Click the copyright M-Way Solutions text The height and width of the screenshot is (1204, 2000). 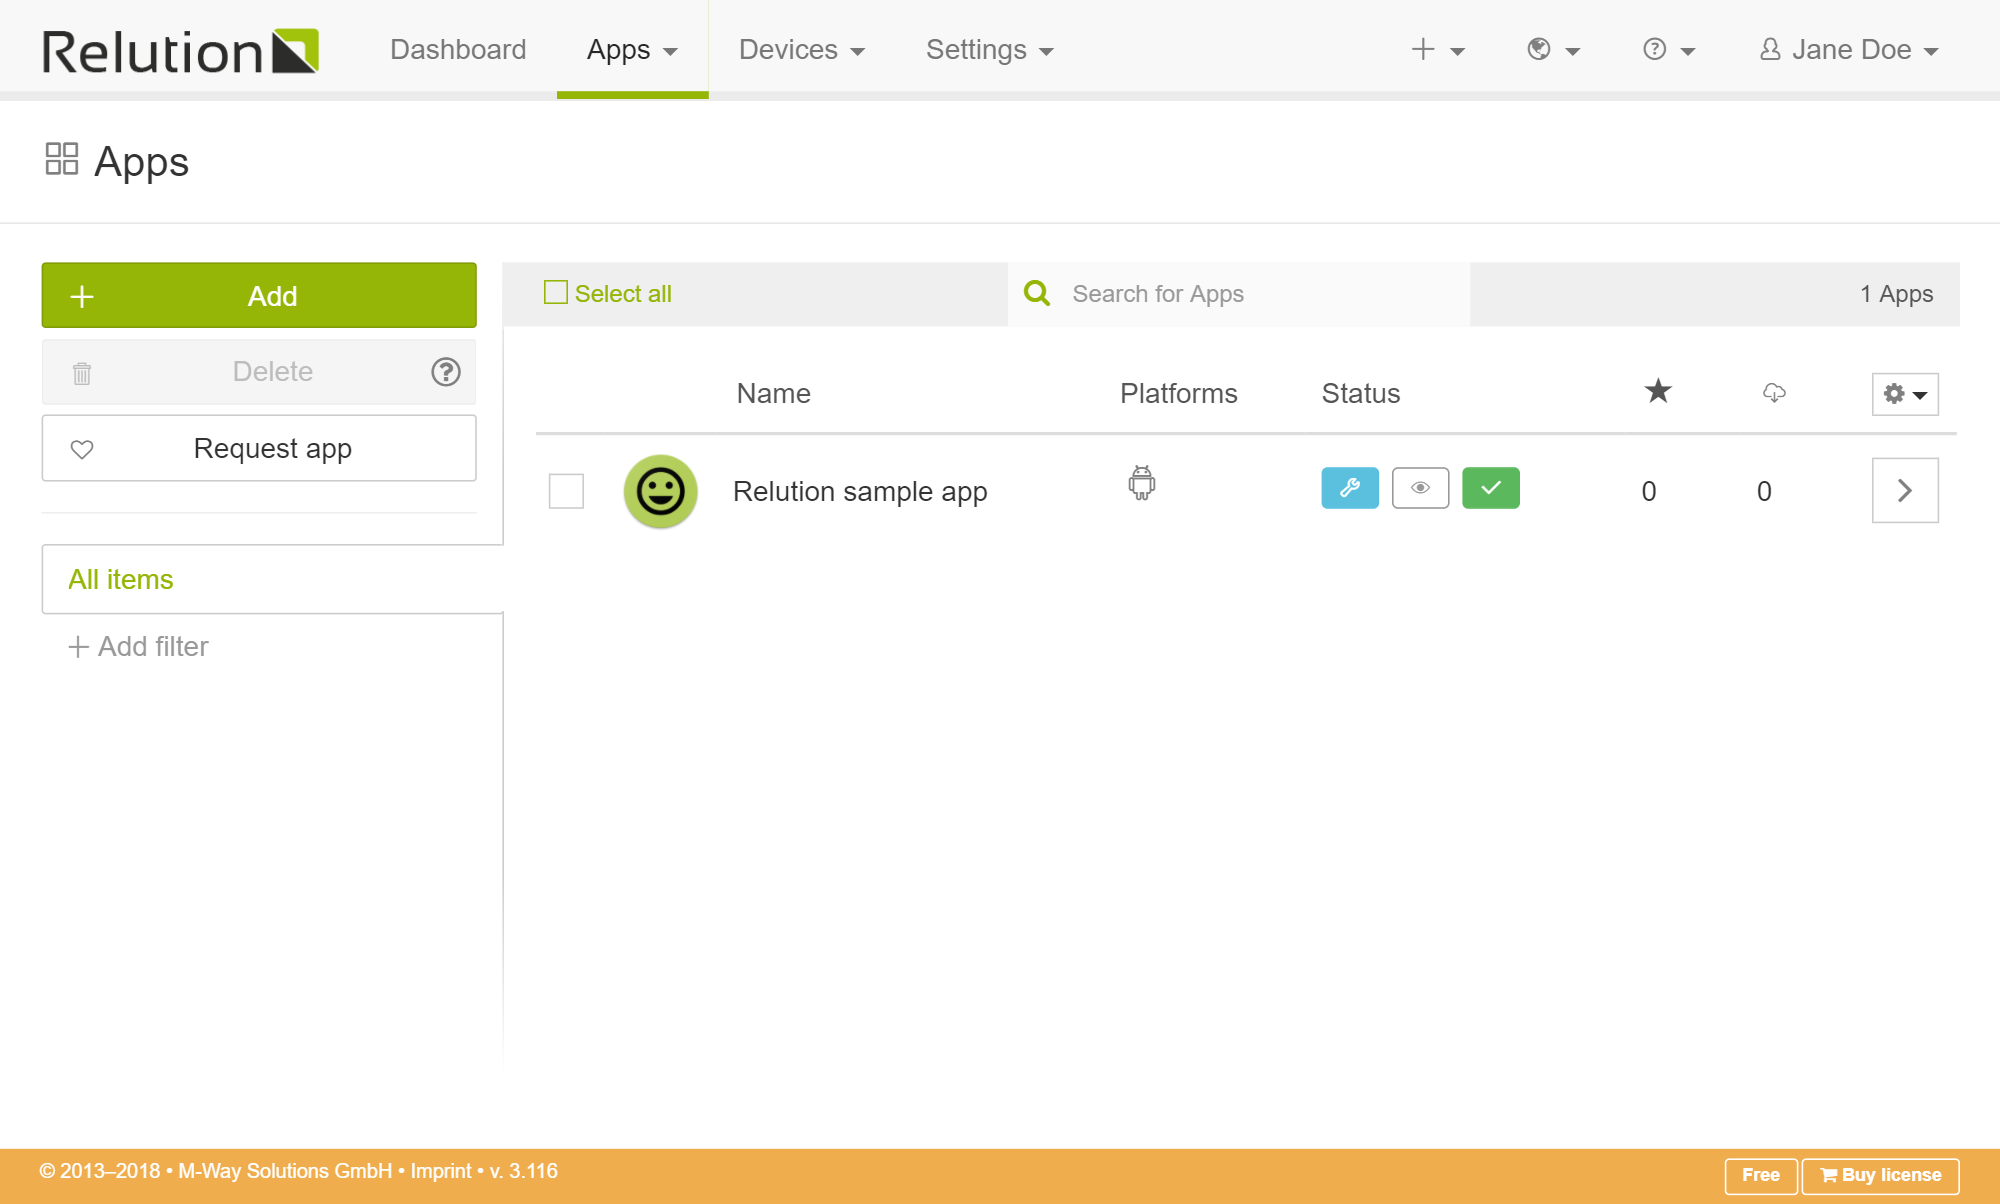[x=215, y=1171]
